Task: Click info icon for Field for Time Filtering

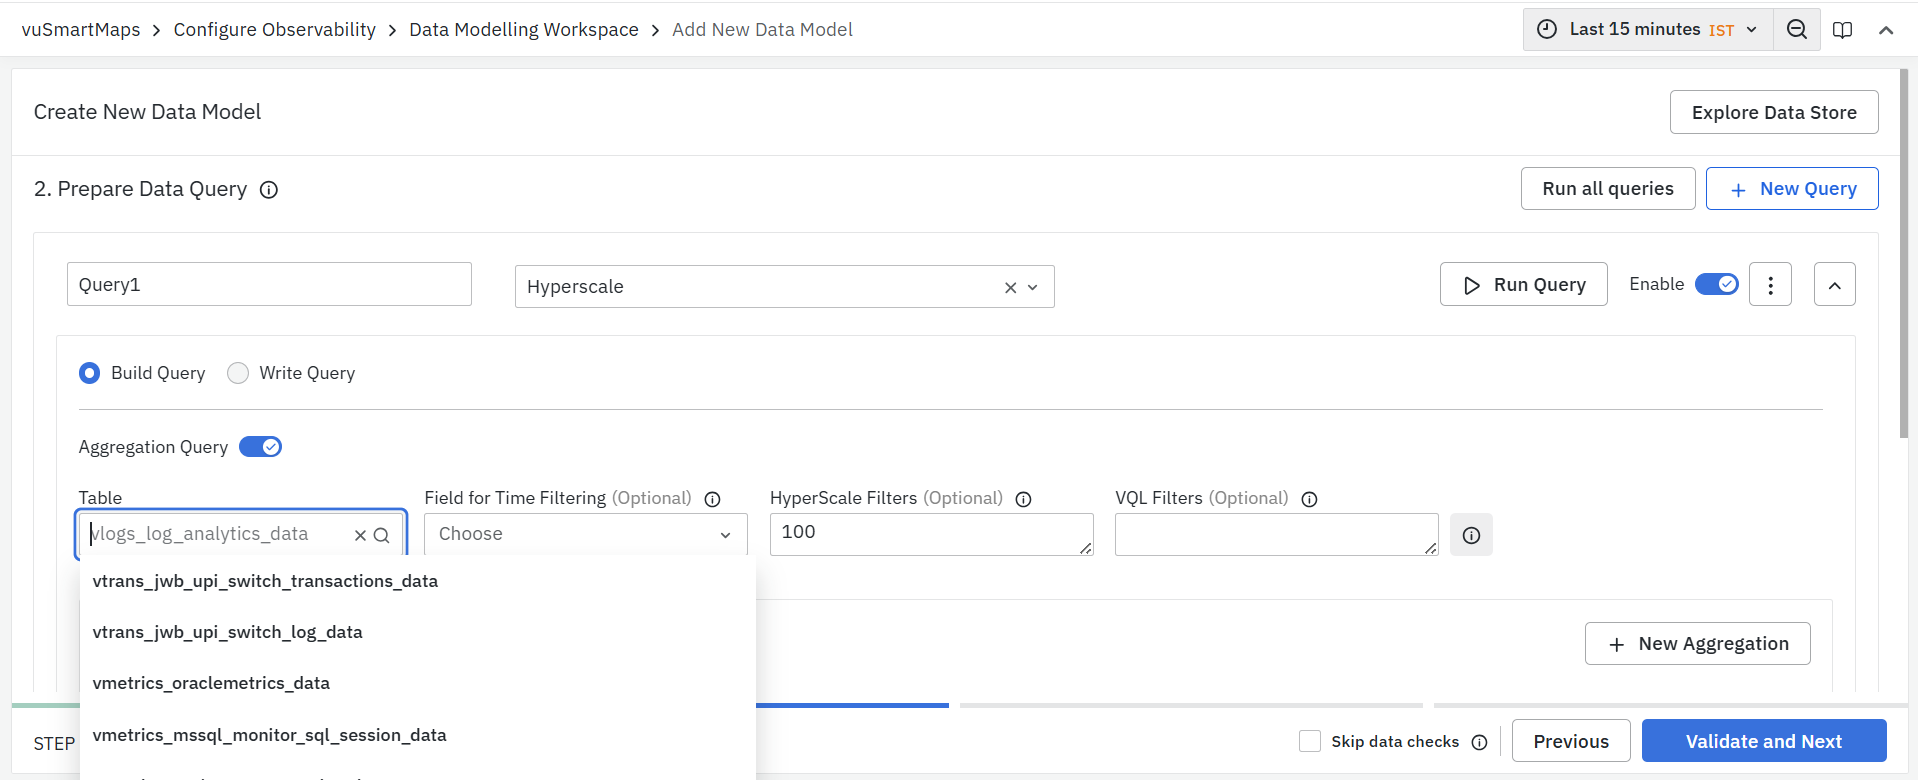Action: coord(712,499)
